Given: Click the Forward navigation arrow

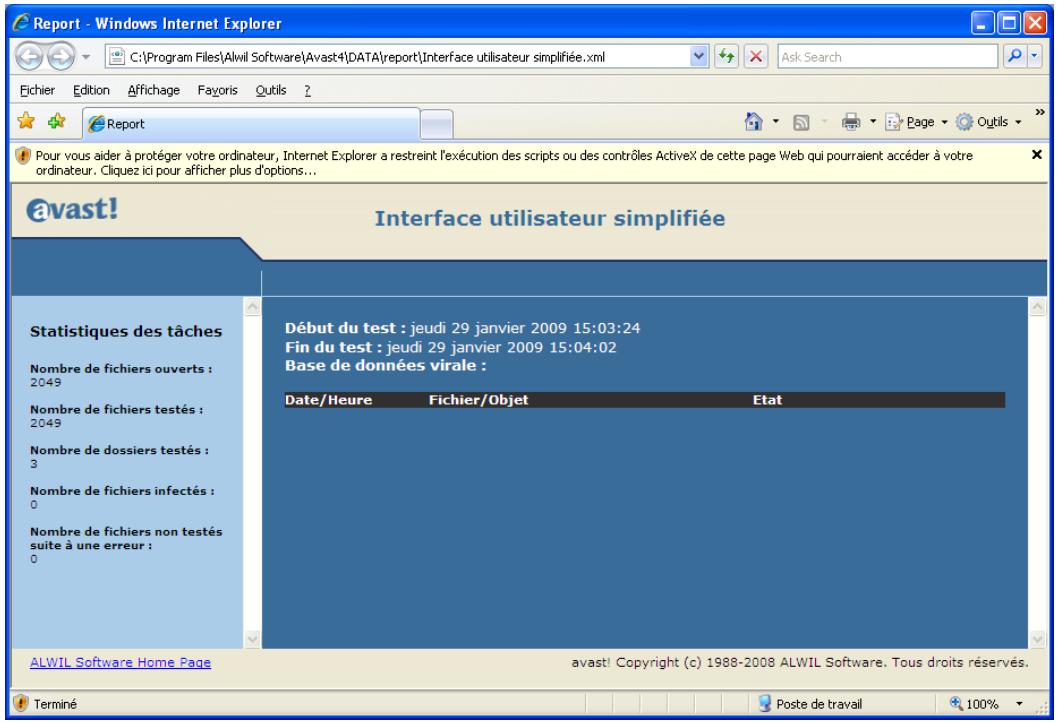Looking at the screenshot, I should (61, 57).
